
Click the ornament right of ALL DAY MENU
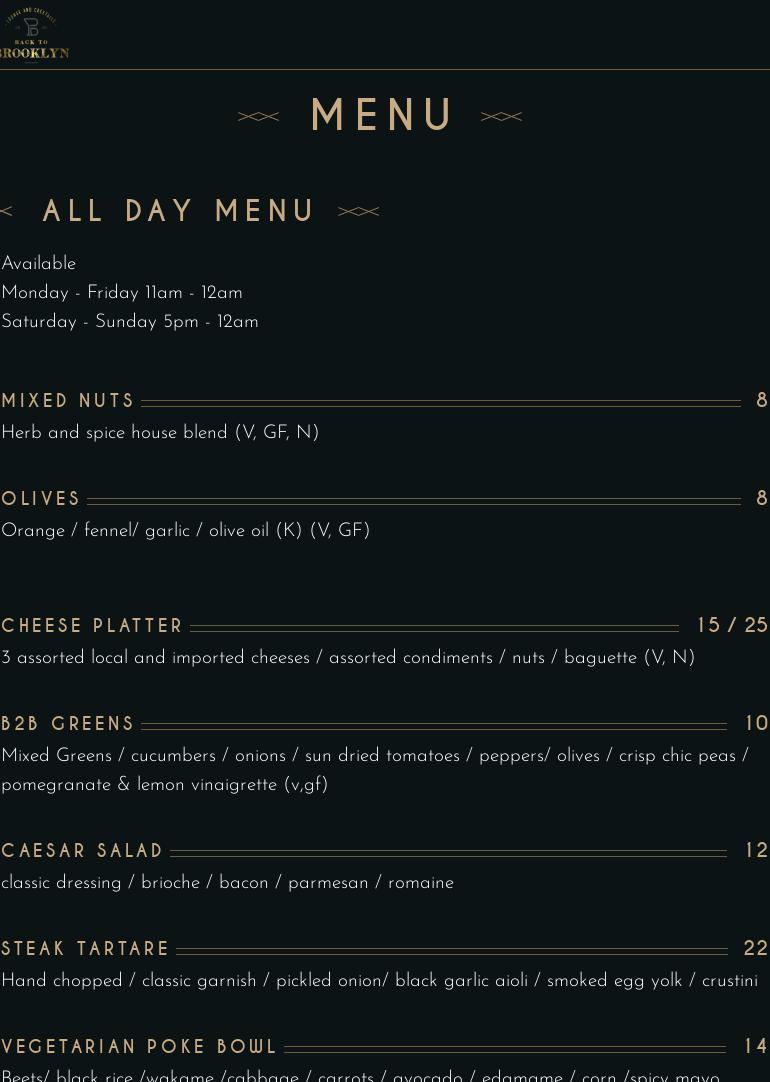pos(359,212)
